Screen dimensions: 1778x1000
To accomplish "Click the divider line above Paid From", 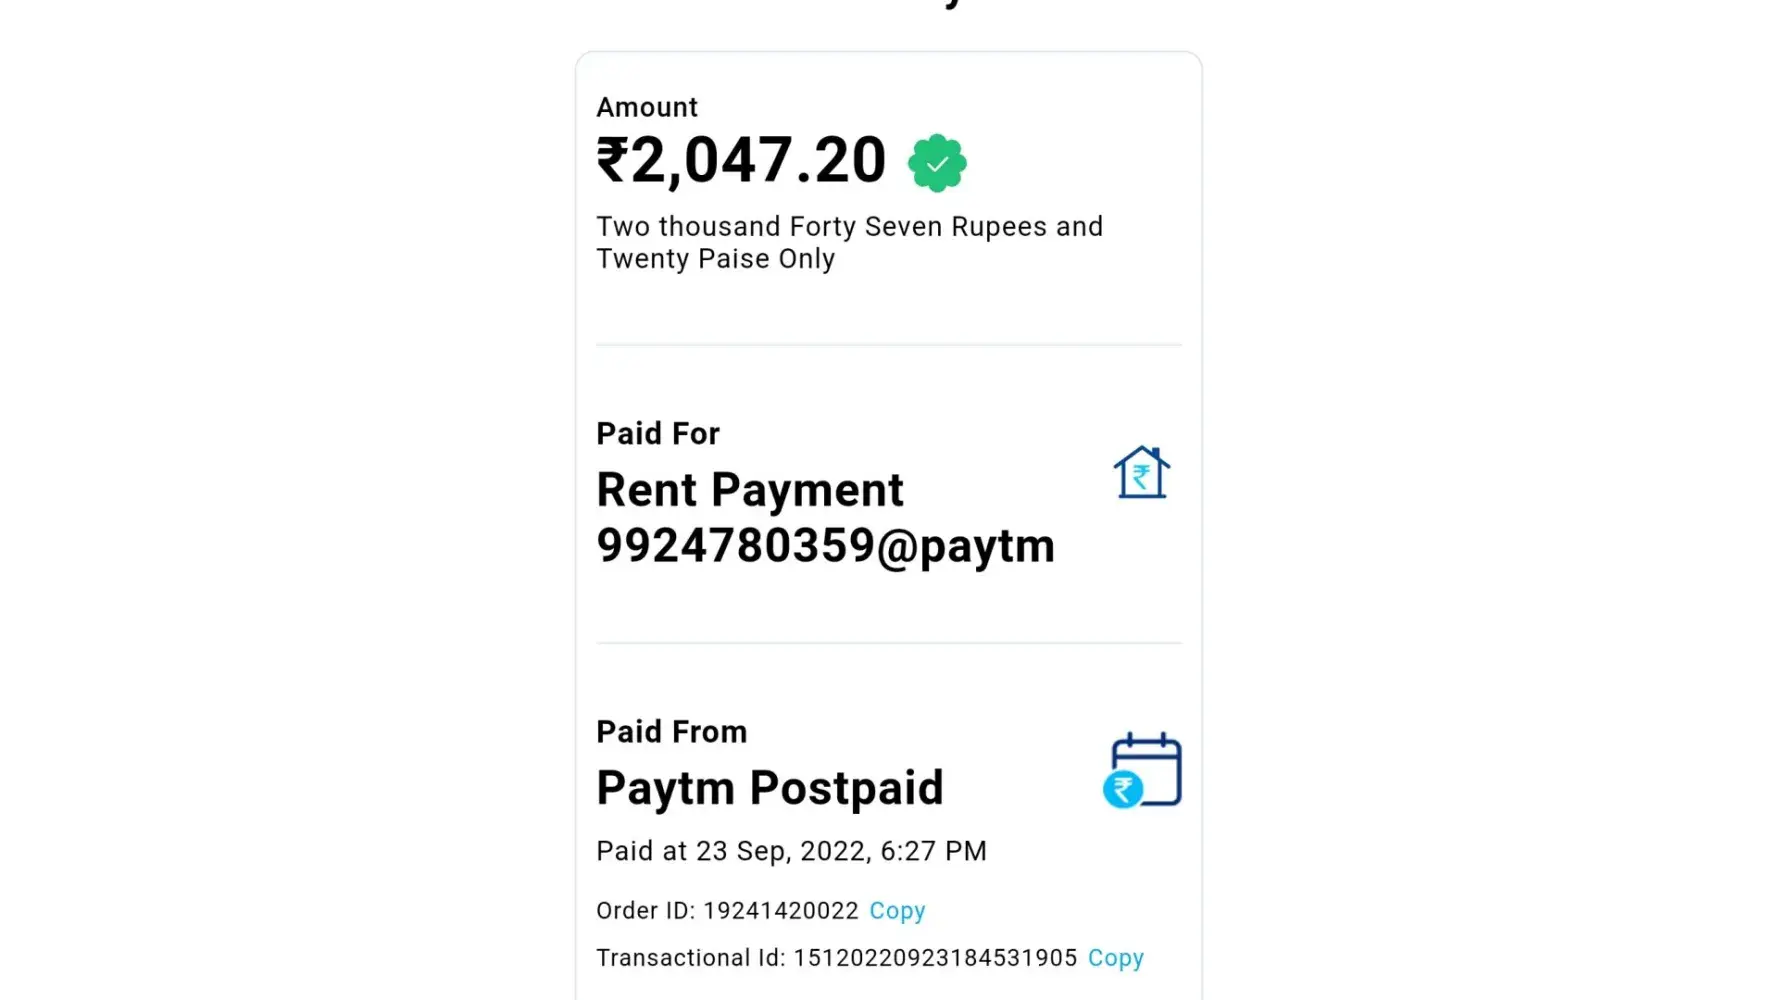I will pos(888,643).
